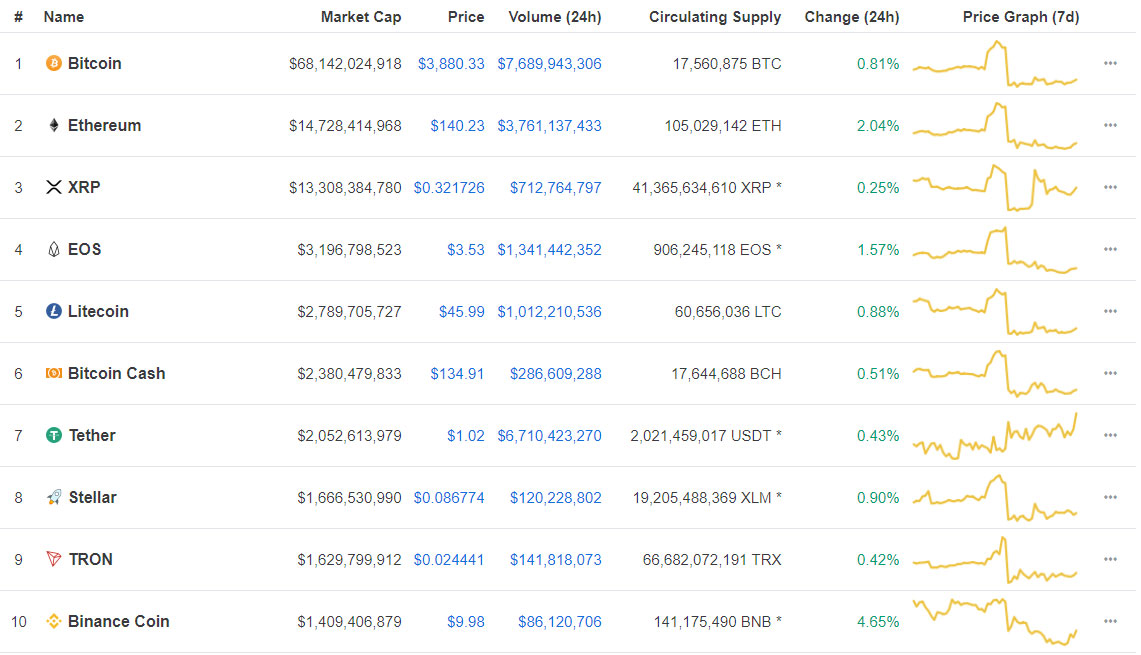Open the XRP 7d price graph
Image resolution: width=1141 pixels, height=655 pixels.
[x=995, y=187]
